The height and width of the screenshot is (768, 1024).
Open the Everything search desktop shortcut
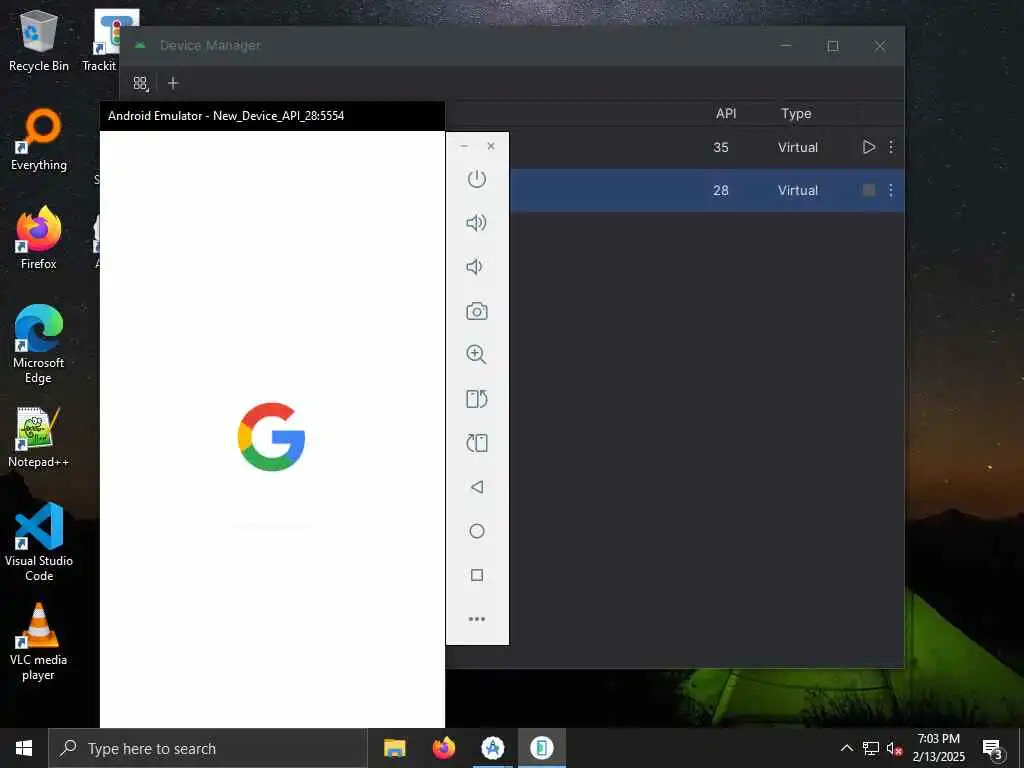click(x=39, y=140)
